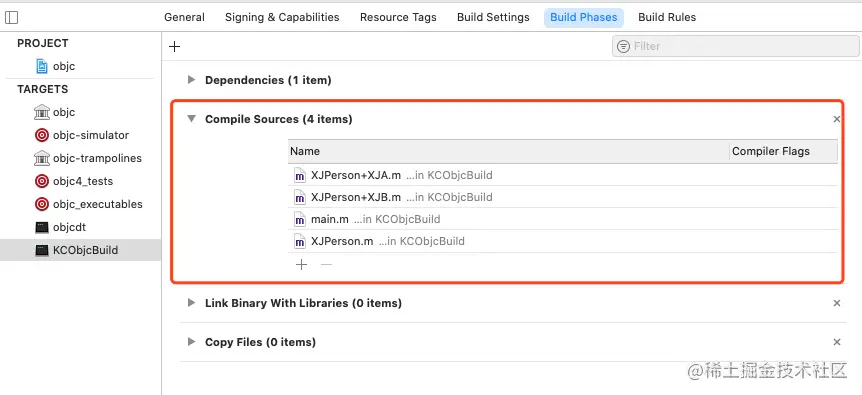Select the KCObjcBuild target
The image size is (862, 395).
coord(80,251)
